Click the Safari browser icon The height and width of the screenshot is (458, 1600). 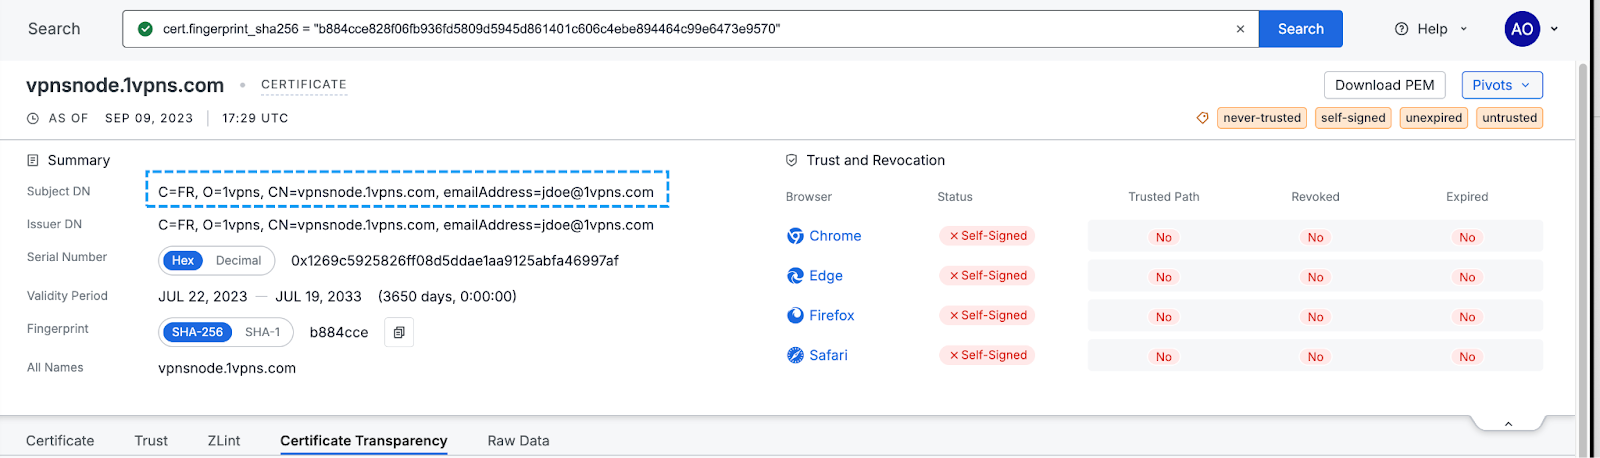(795, 355)
